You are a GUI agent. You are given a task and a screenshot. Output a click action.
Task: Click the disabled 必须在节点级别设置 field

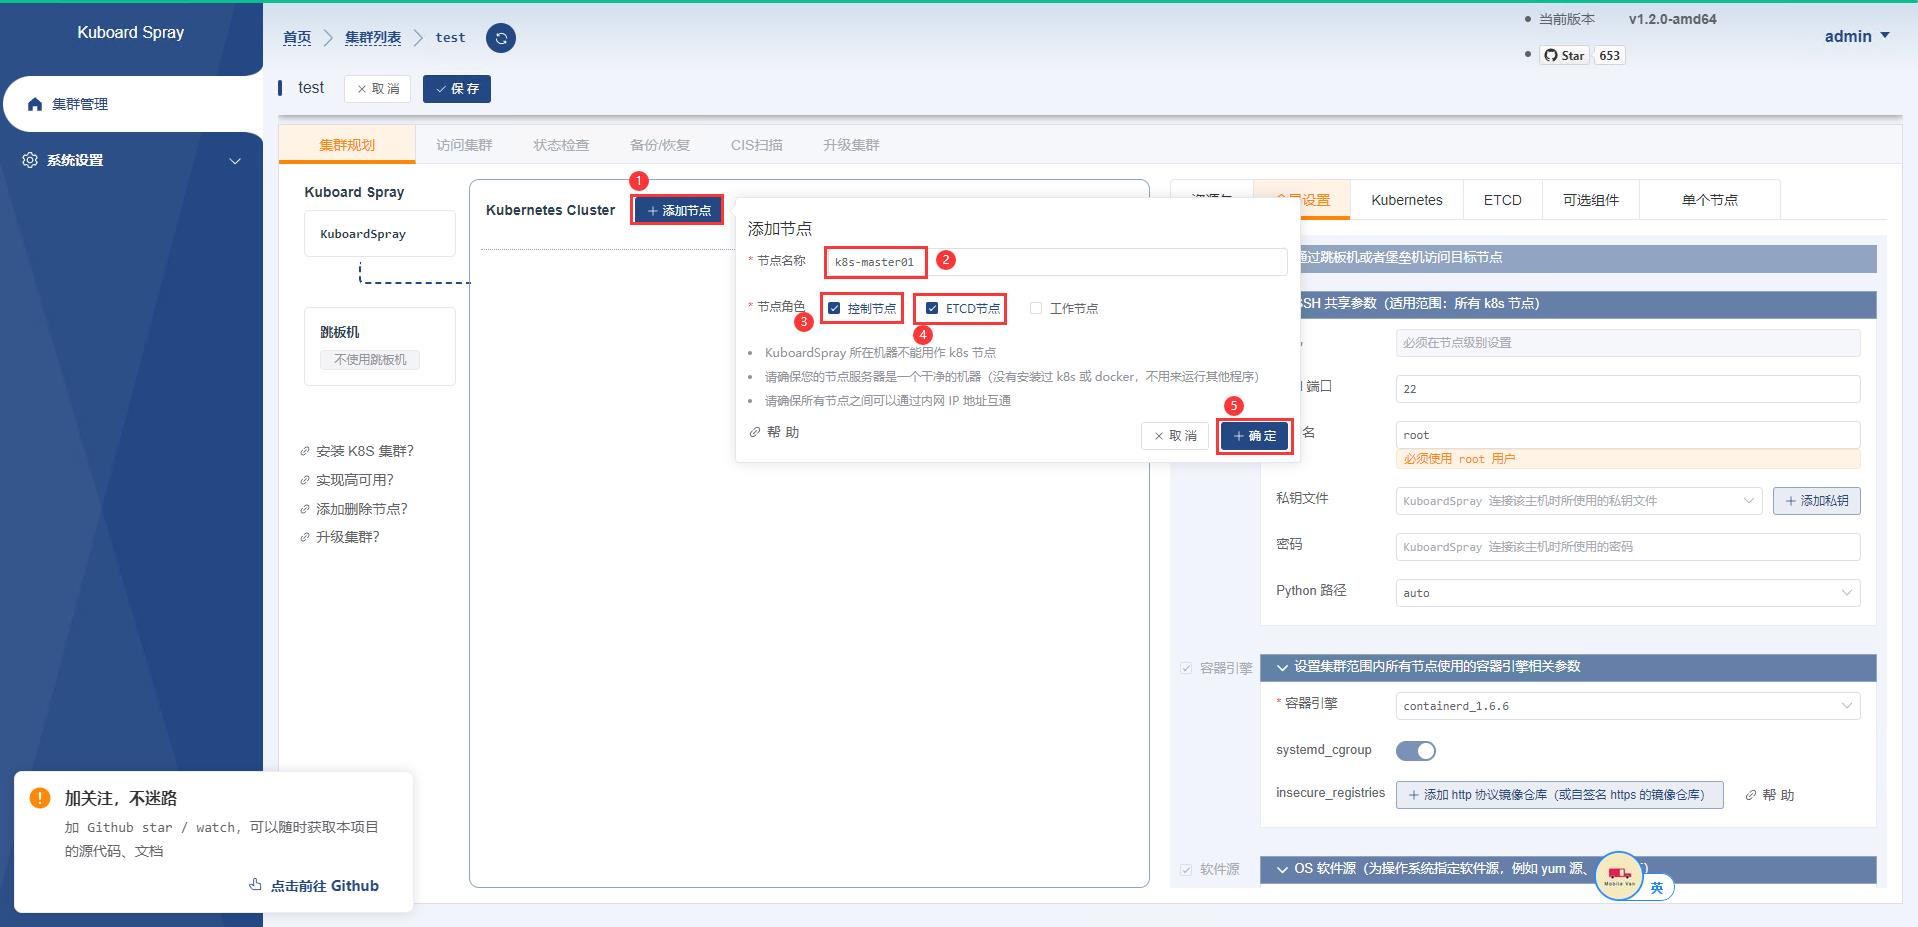(1628, 343)
